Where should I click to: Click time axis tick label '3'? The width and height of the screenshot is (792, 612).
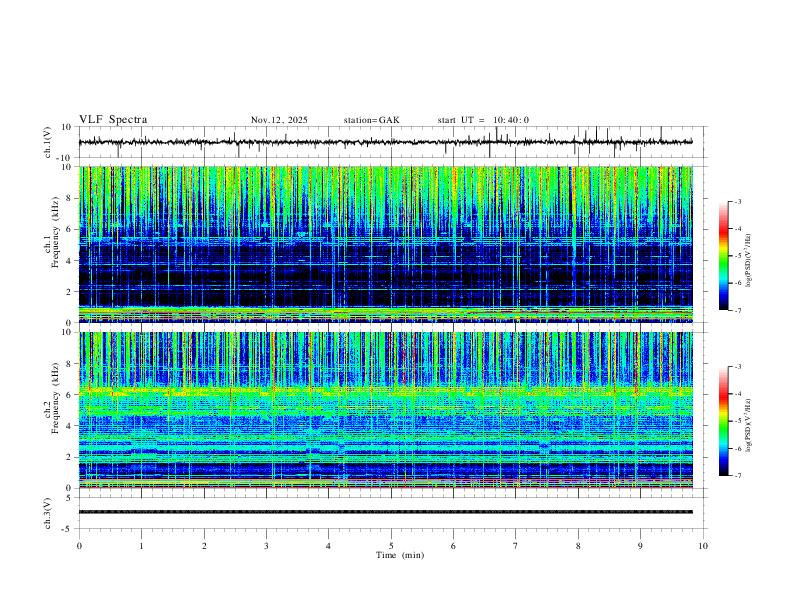coord(266,546)
